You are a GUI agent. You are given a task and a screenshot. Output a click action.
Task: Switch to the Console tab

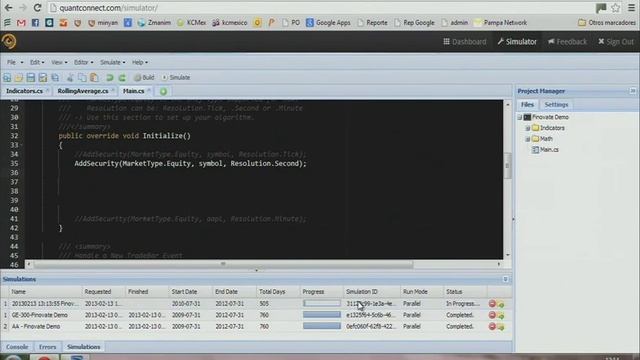click(17, 347)
